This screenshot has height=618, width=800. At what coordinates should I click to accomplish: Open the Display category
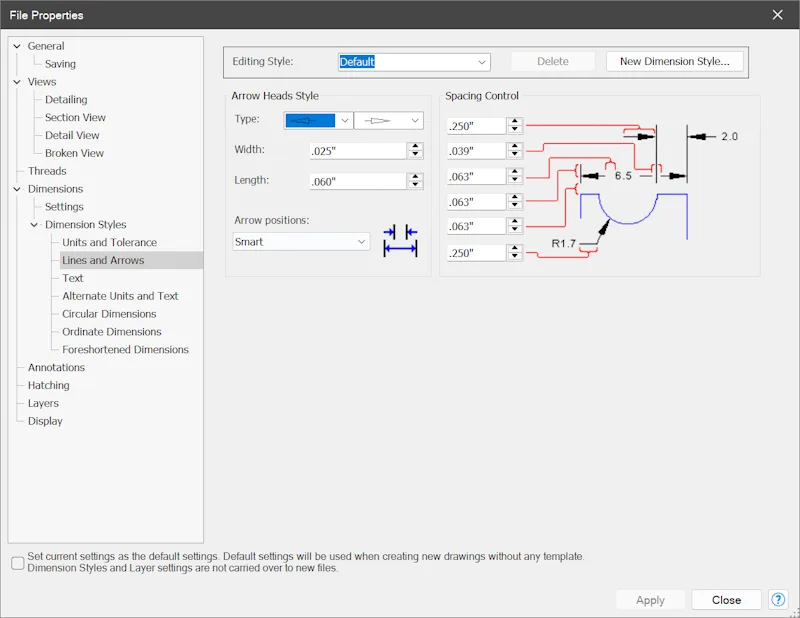[45, 421]
